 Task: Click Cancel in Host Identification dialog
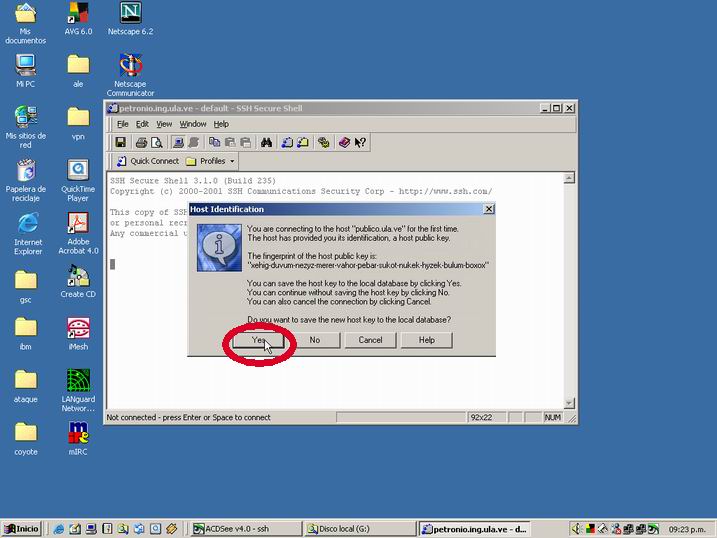point(370,340)
